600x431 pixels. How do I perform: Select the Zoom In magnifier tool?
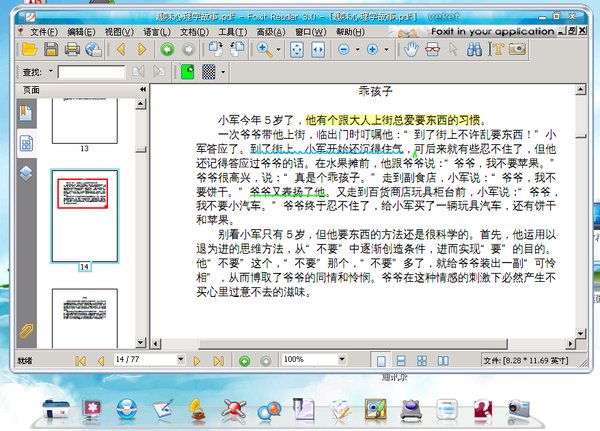click(264, 49)
